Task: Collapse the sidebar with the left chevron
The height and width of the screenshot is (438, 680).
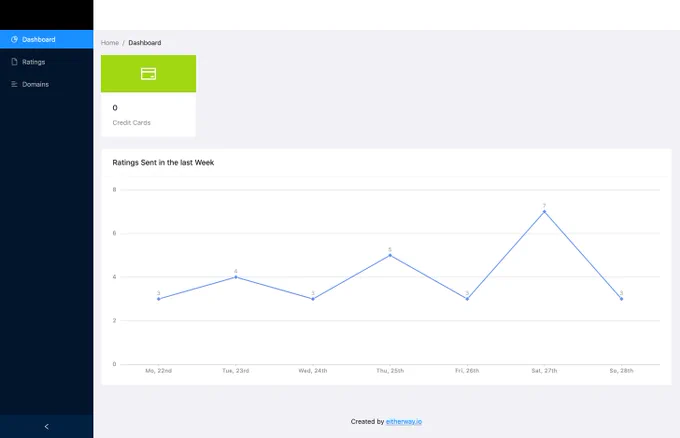Action: coord(46,427)
